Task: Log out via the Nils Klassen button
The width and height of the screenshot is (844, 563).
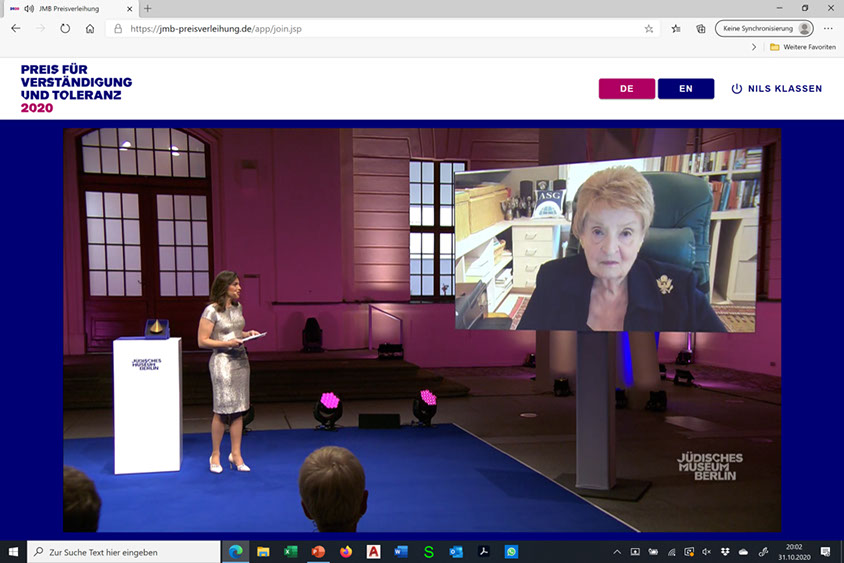Action: tap(777, 89)
